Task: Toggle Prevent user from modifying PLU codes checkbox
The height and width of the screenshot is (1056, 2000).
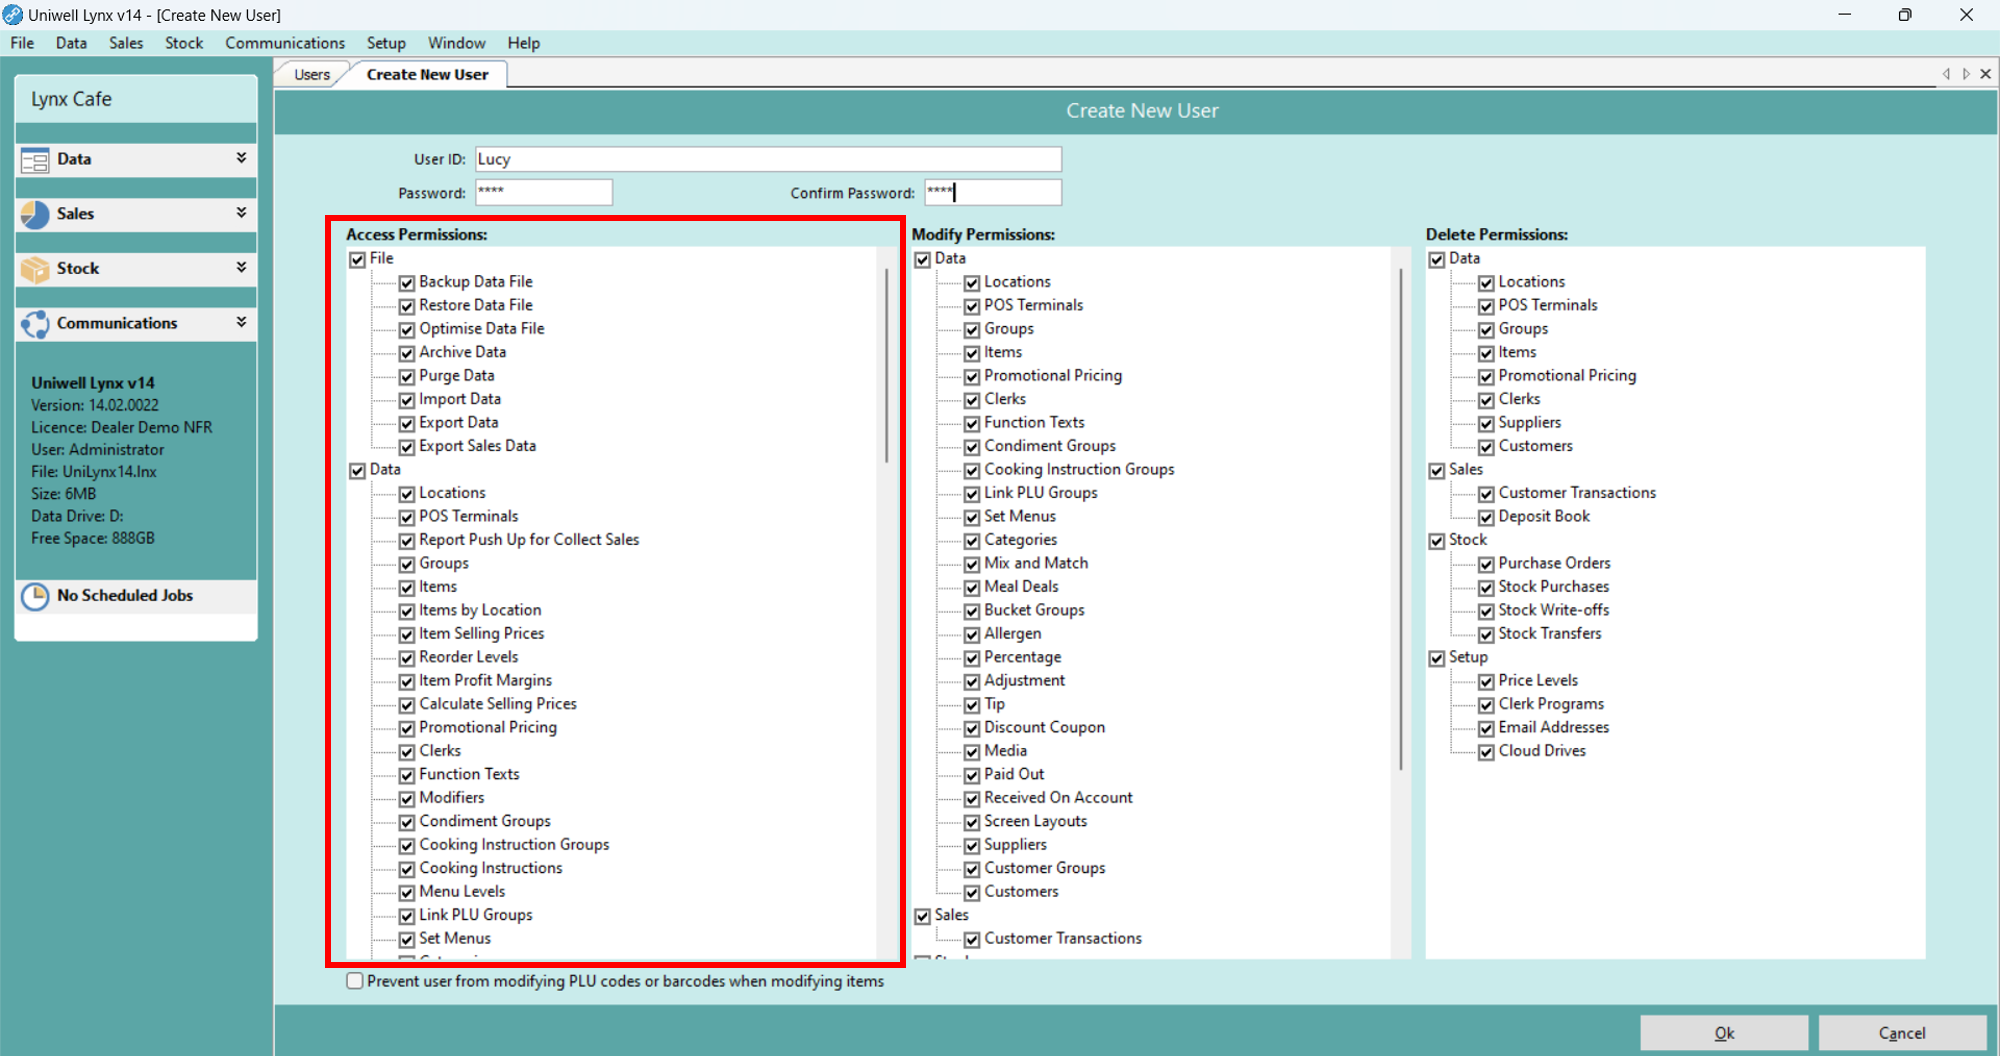Action: pos(355,981)
